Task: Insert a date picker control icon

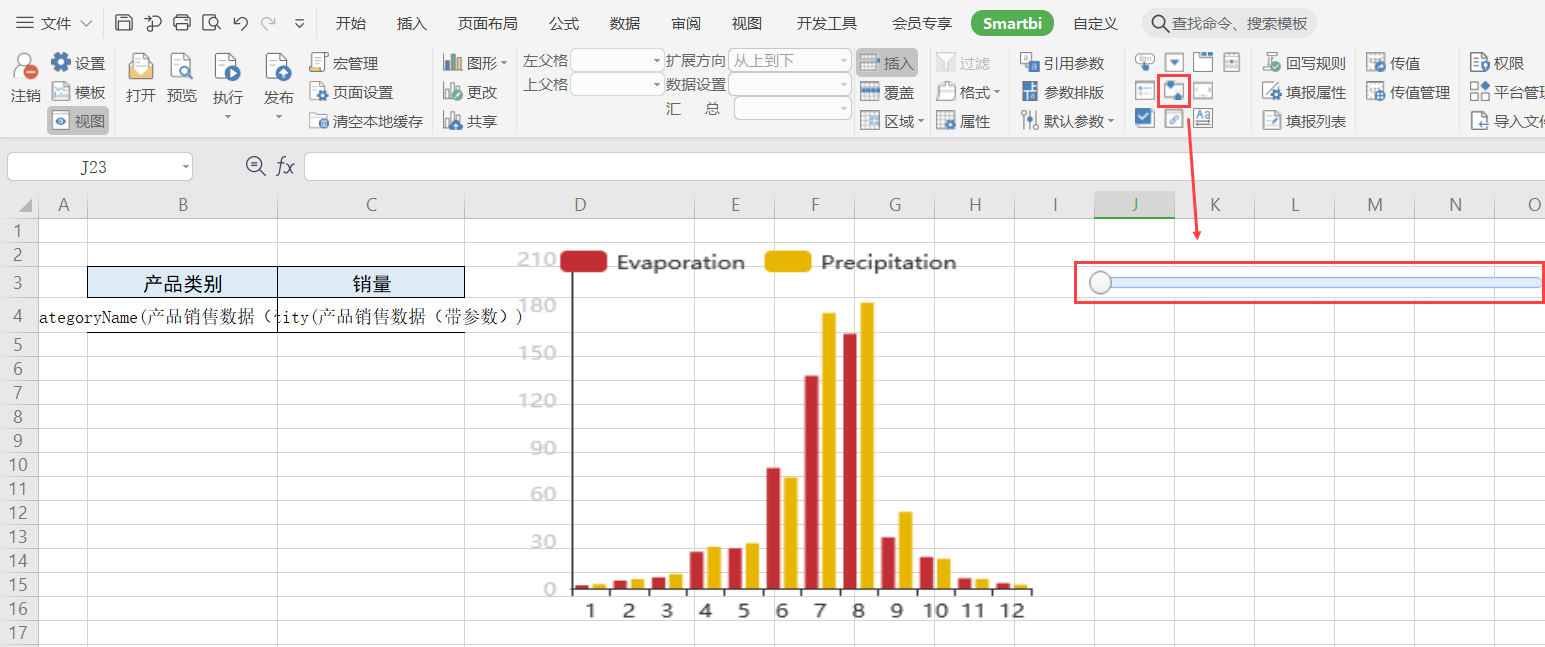Action: tap(1231, 62)
